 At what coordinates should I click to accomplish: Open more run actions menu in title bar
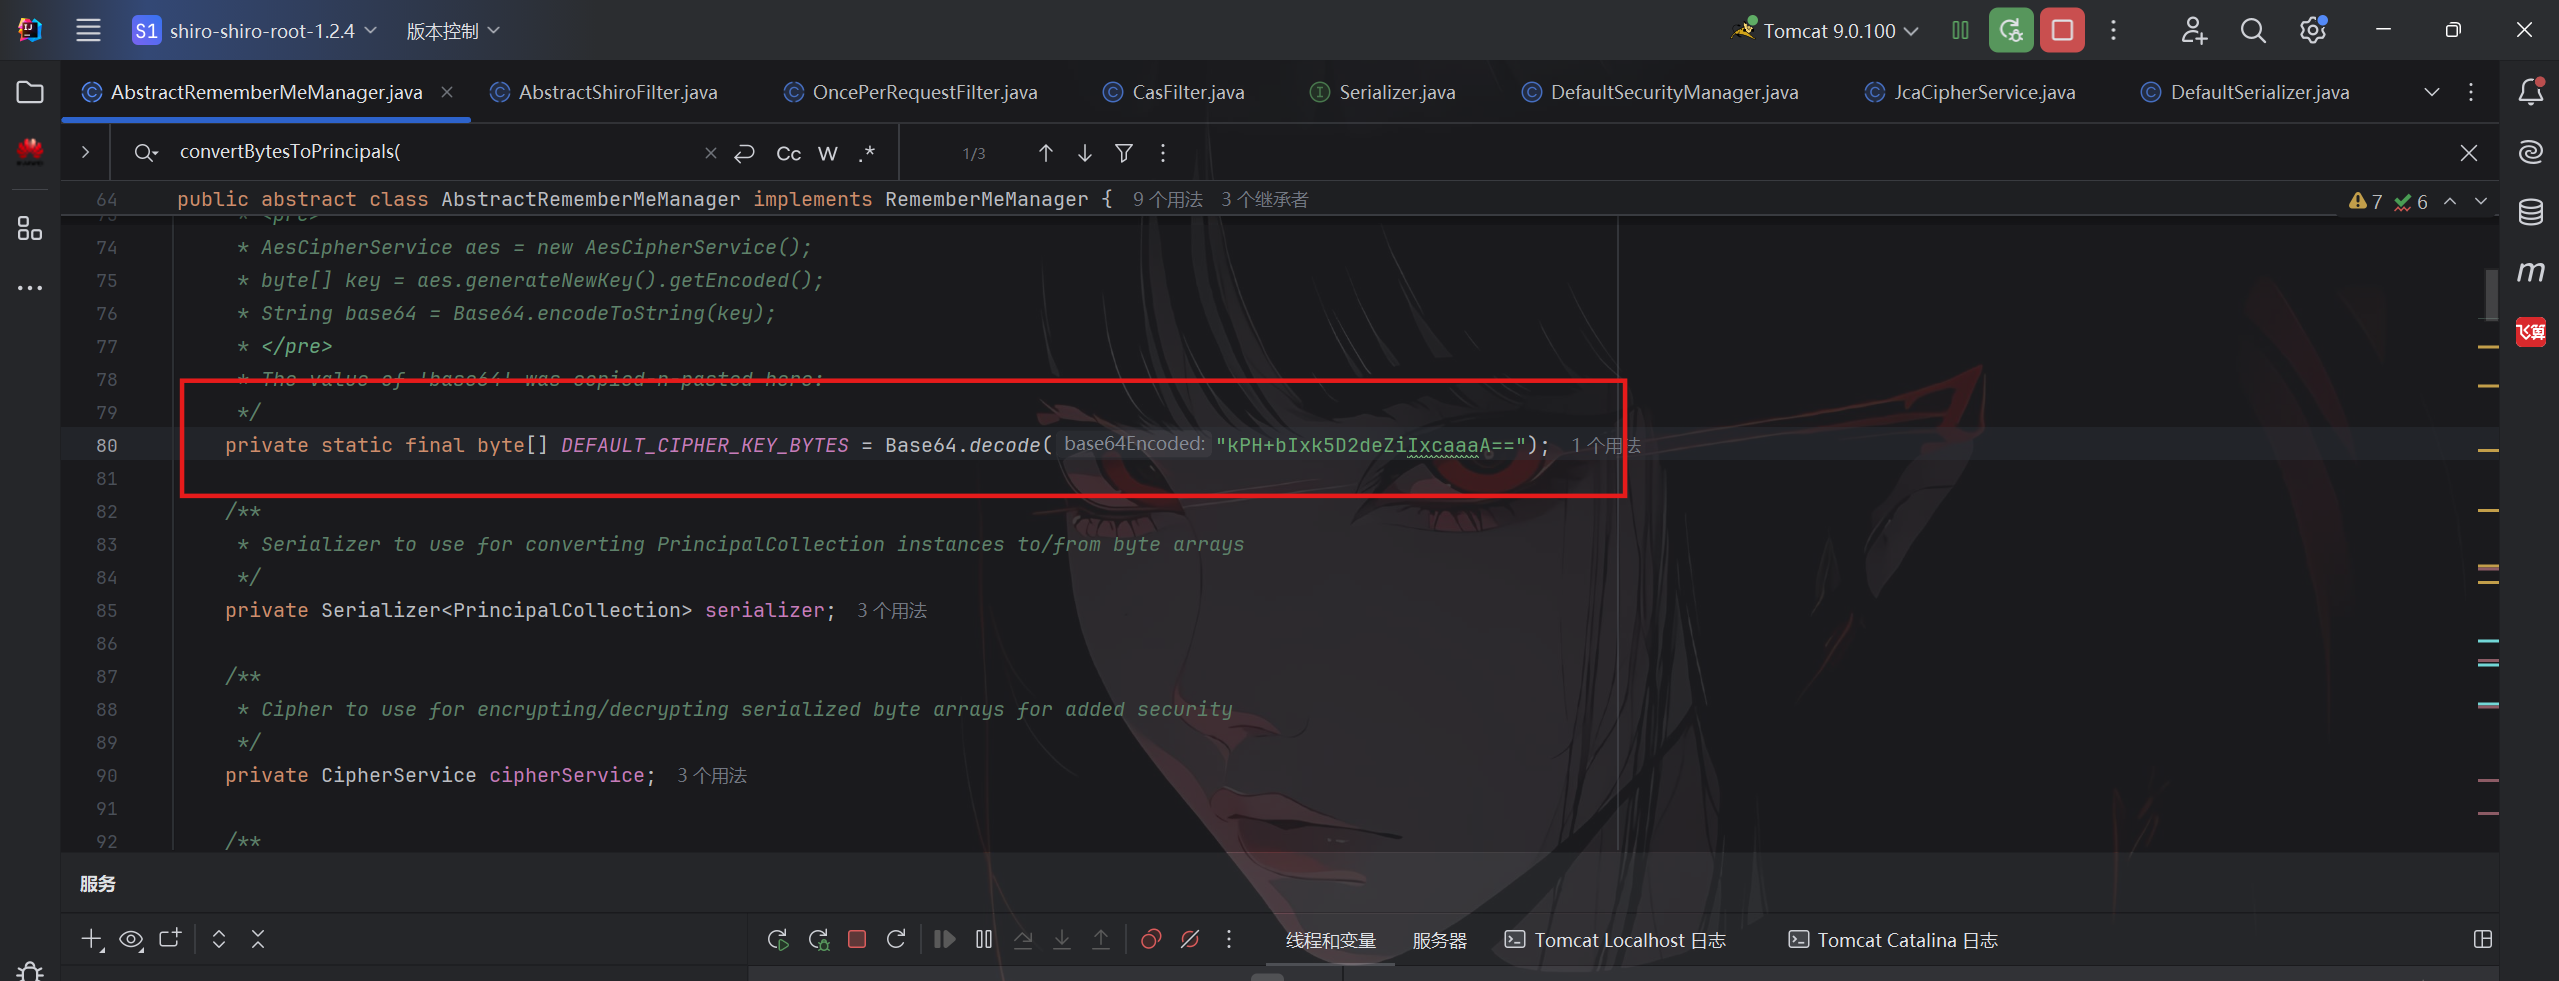click(2113, 30)
